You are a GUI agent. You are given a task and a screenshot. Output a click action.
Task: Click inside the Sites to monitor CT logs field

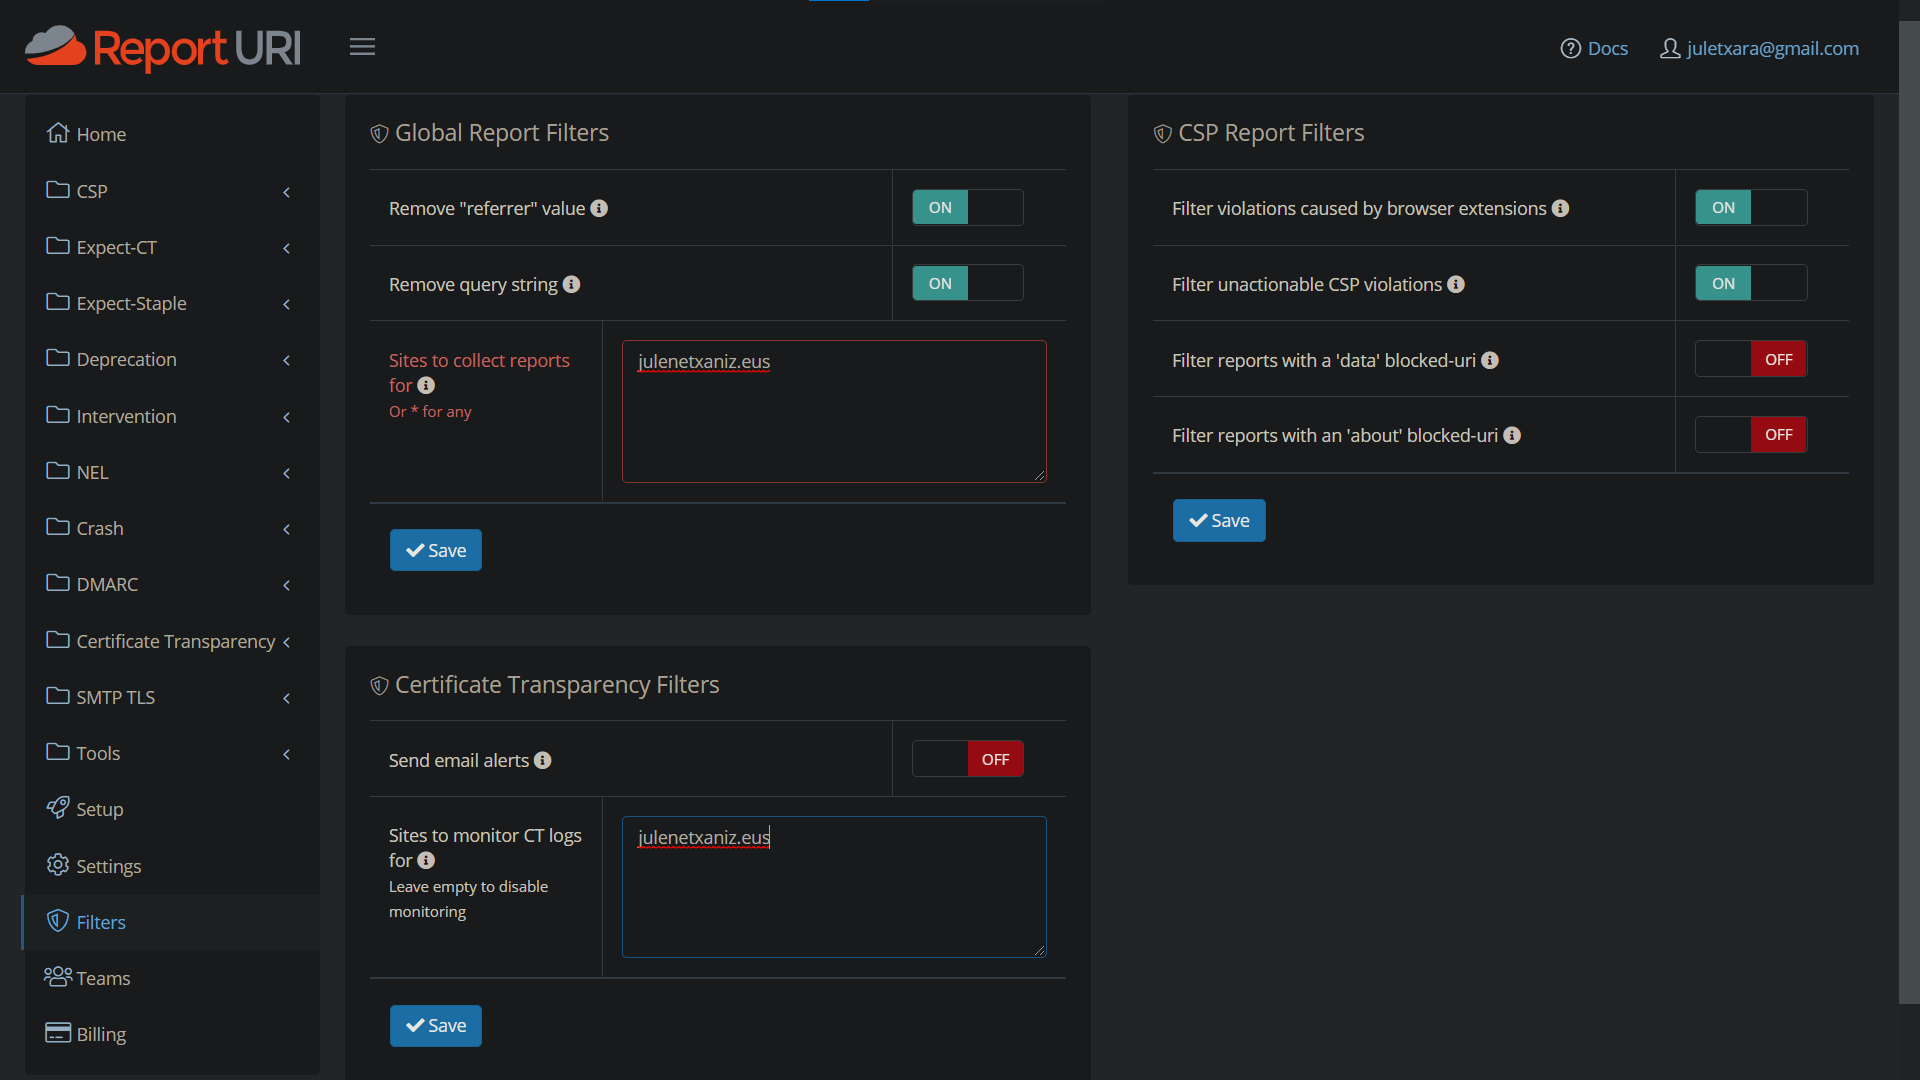pos(833,886)
